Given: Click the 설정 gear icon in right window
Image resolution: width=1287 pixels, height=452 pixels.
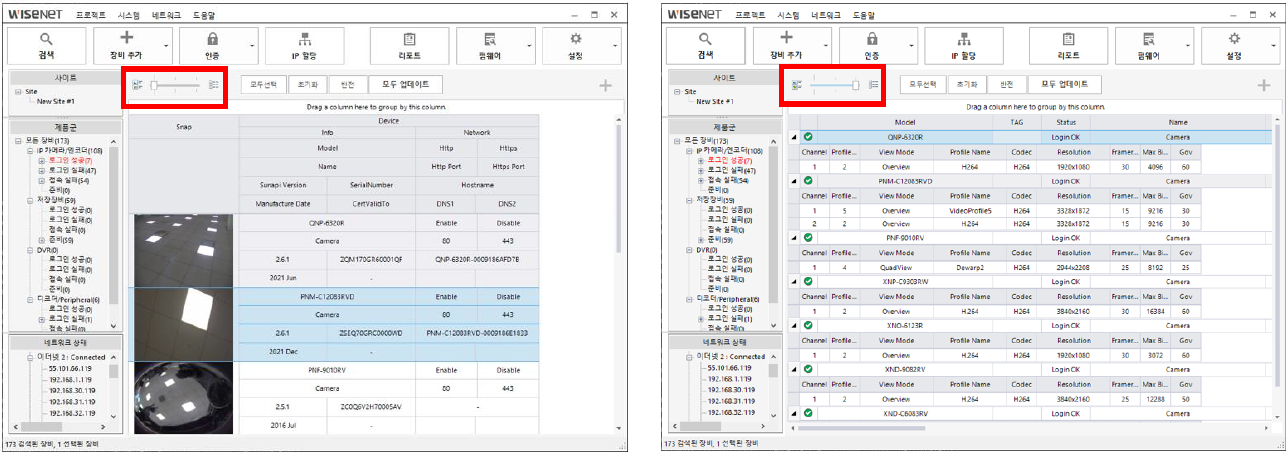Looking at the screenshot, I should click(x=1235, y=38).
